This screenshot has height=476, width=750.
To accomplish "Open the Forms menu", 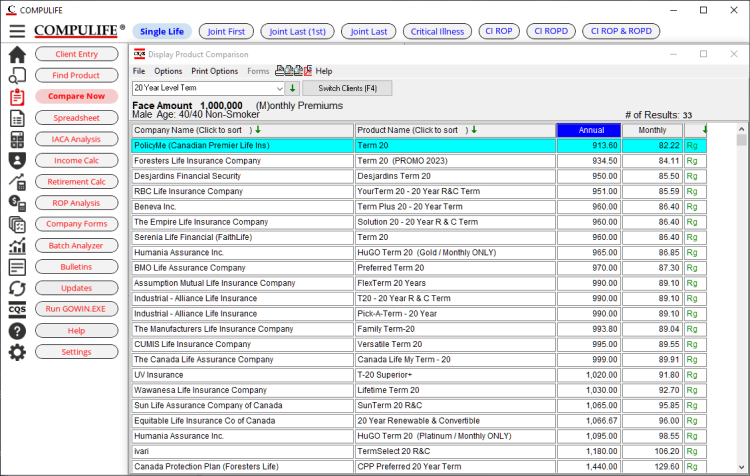I will pyautogui.click(x=258, y=71).
